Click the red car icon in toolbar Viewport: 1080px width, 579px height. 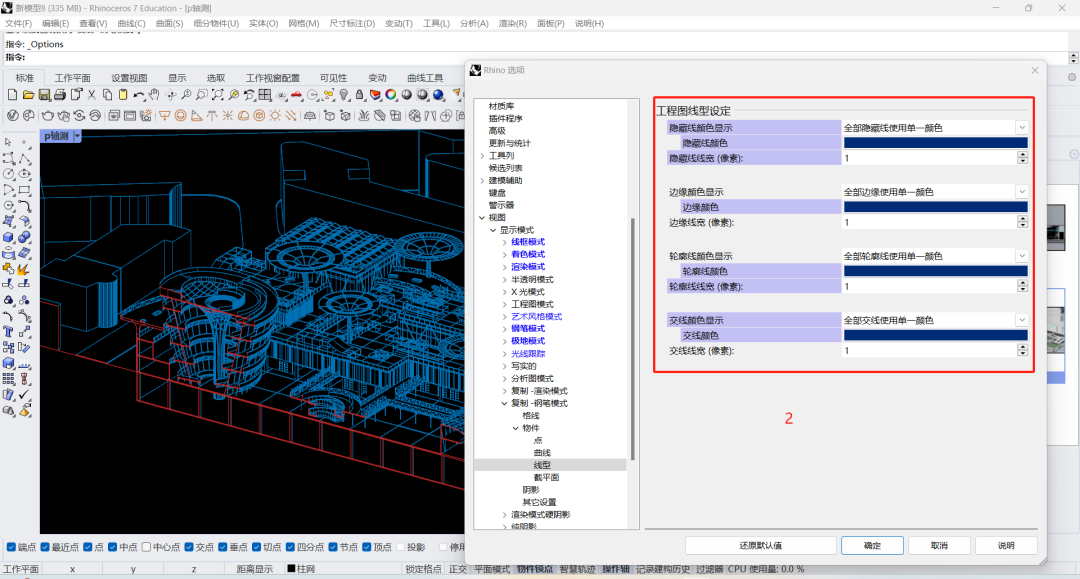point(297,95)
